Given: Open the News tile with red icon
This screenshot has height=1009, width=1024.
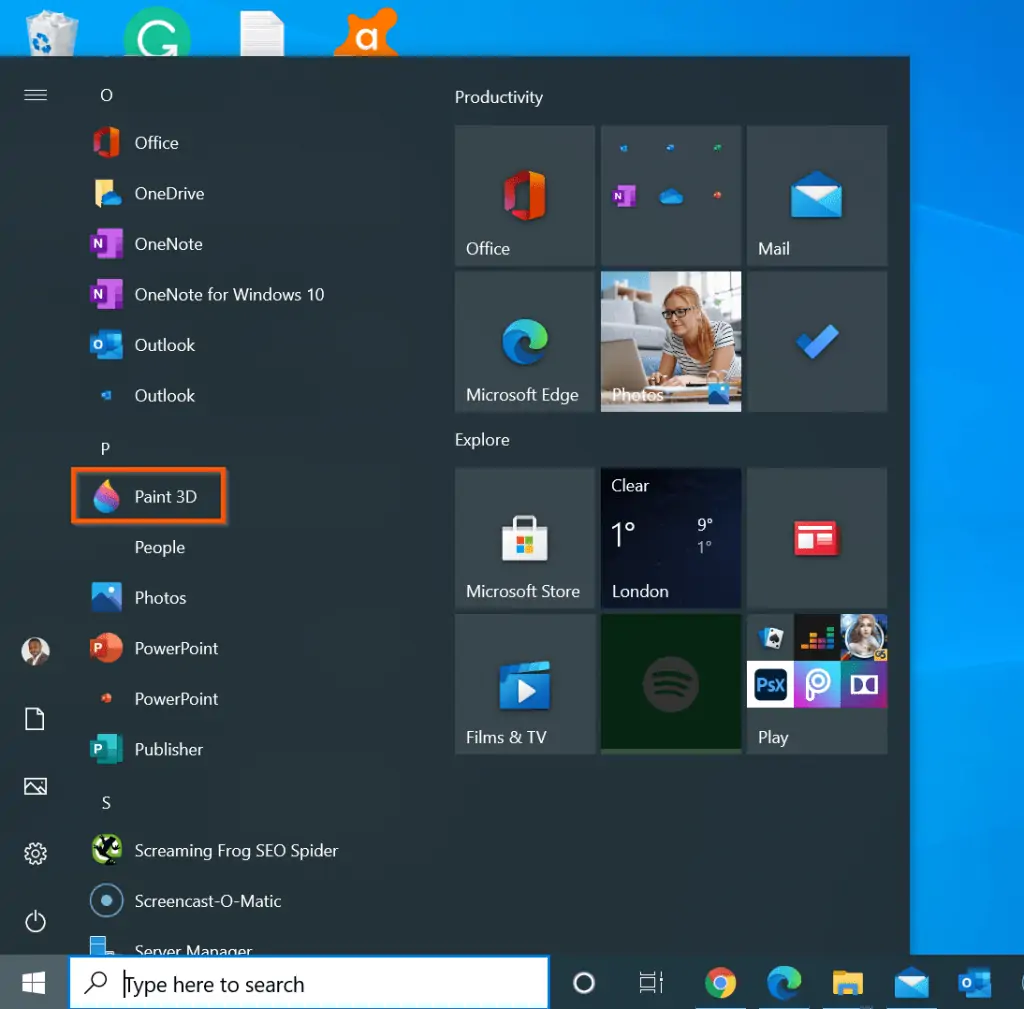Looking at the screenshot, I should tap(816, 538).
